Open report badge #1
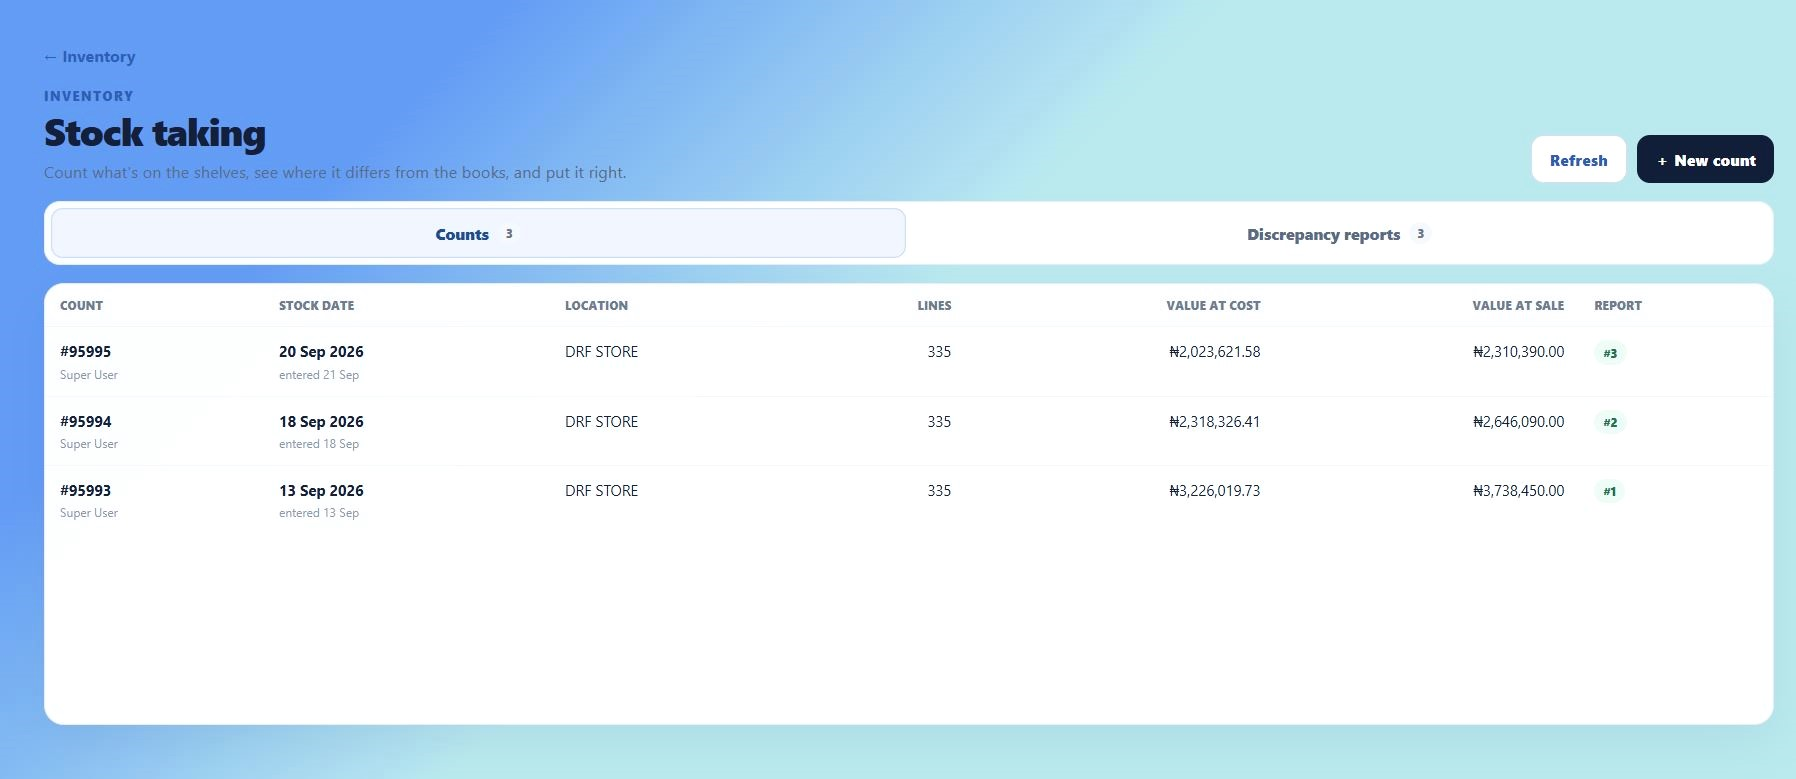 pyautogui.click(x=1609, y=492)
